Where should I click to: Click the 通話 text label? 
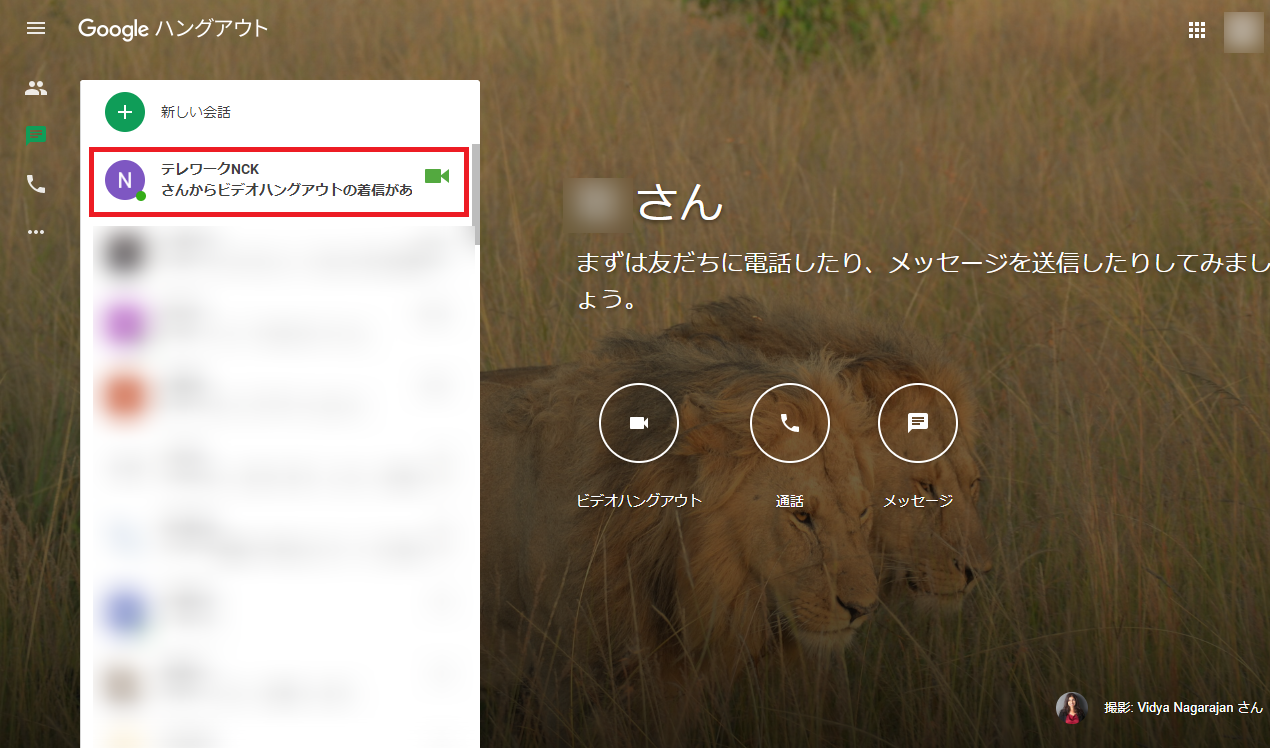click(x=789, y=501)
